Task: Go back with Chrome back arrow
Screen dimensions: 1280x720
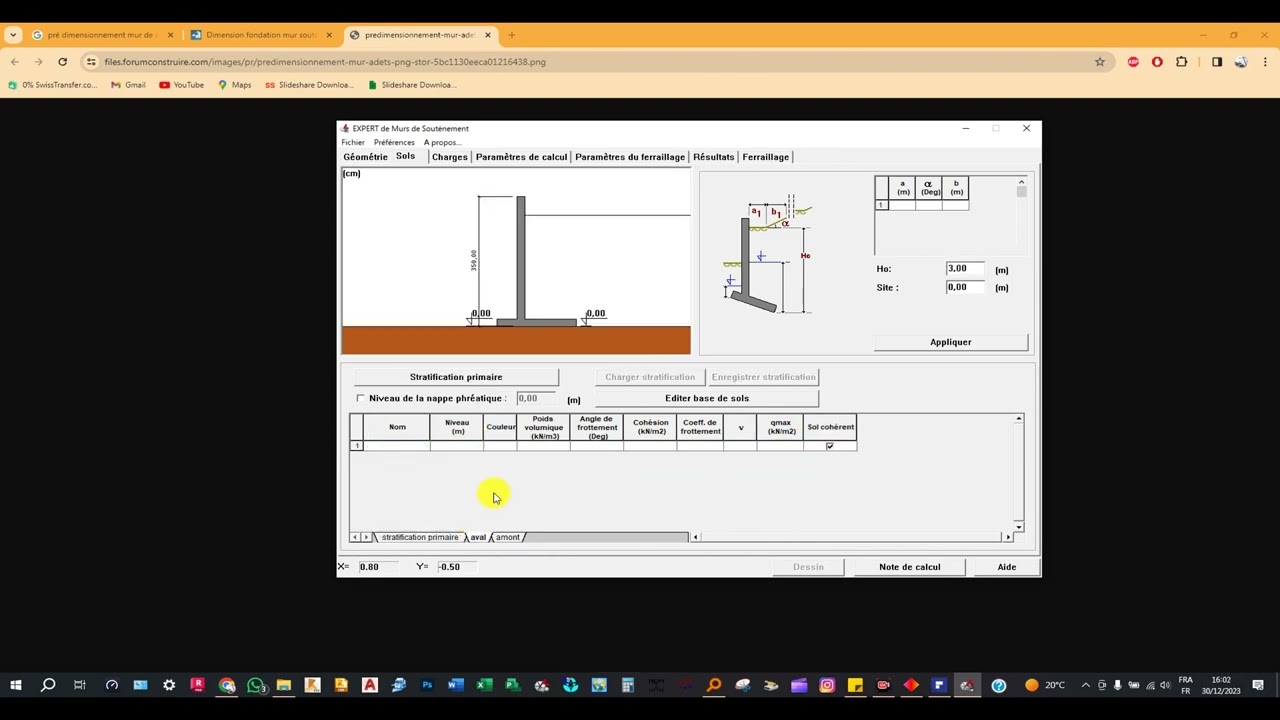Action: 14,62
